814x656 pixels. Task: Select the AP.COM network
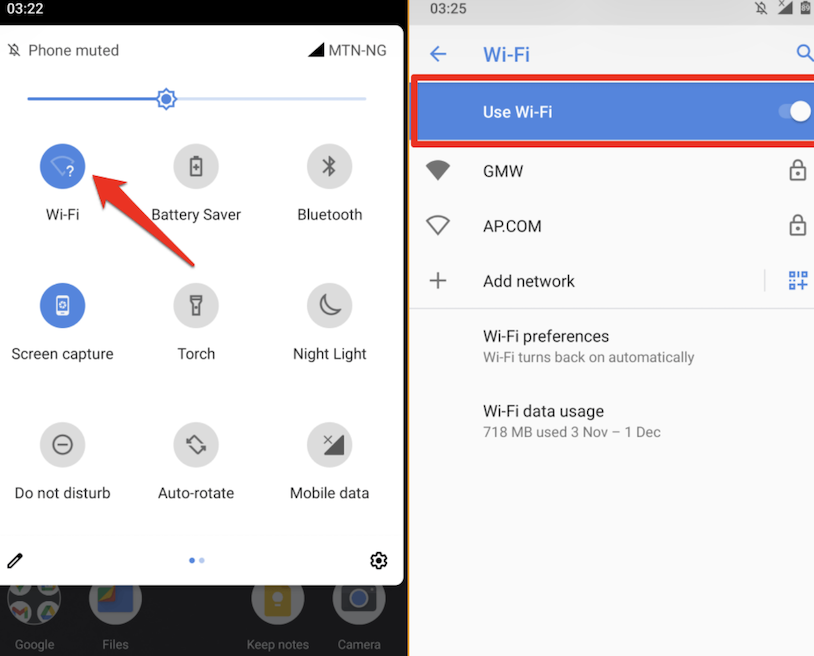tap(612, 226)
